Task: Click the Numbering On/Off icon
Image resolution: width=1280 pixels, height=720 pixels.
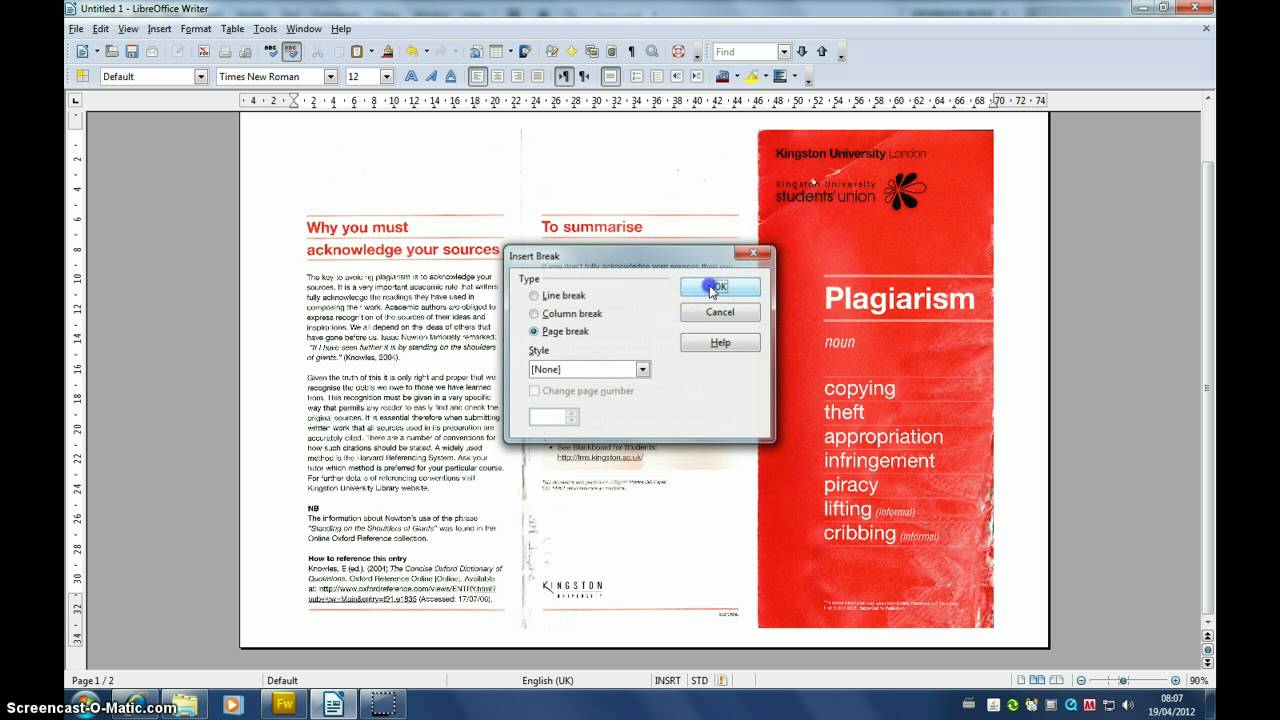Action: point(637,77)
